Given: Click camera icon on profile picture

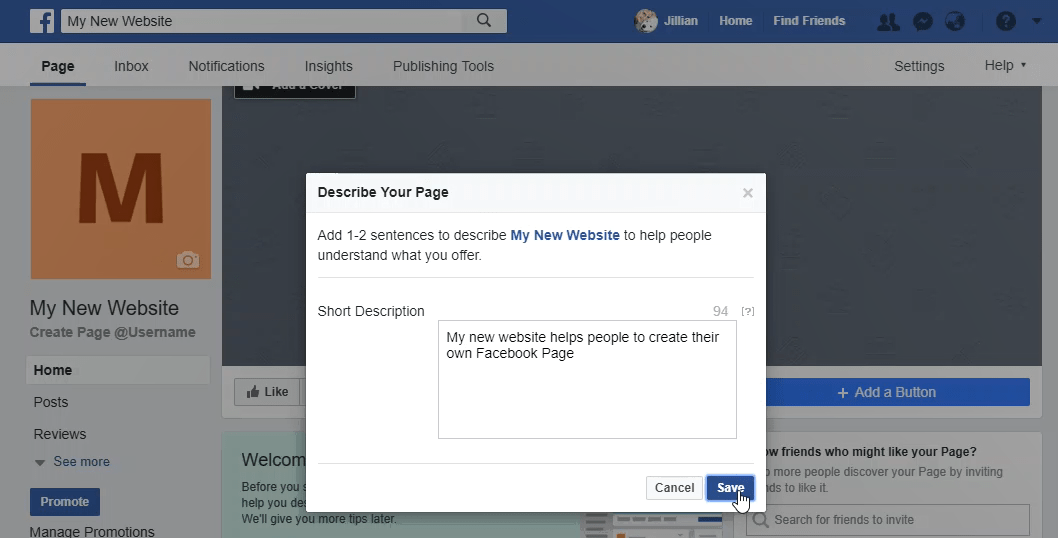Looking at the screenshot, I should point(188,259).
